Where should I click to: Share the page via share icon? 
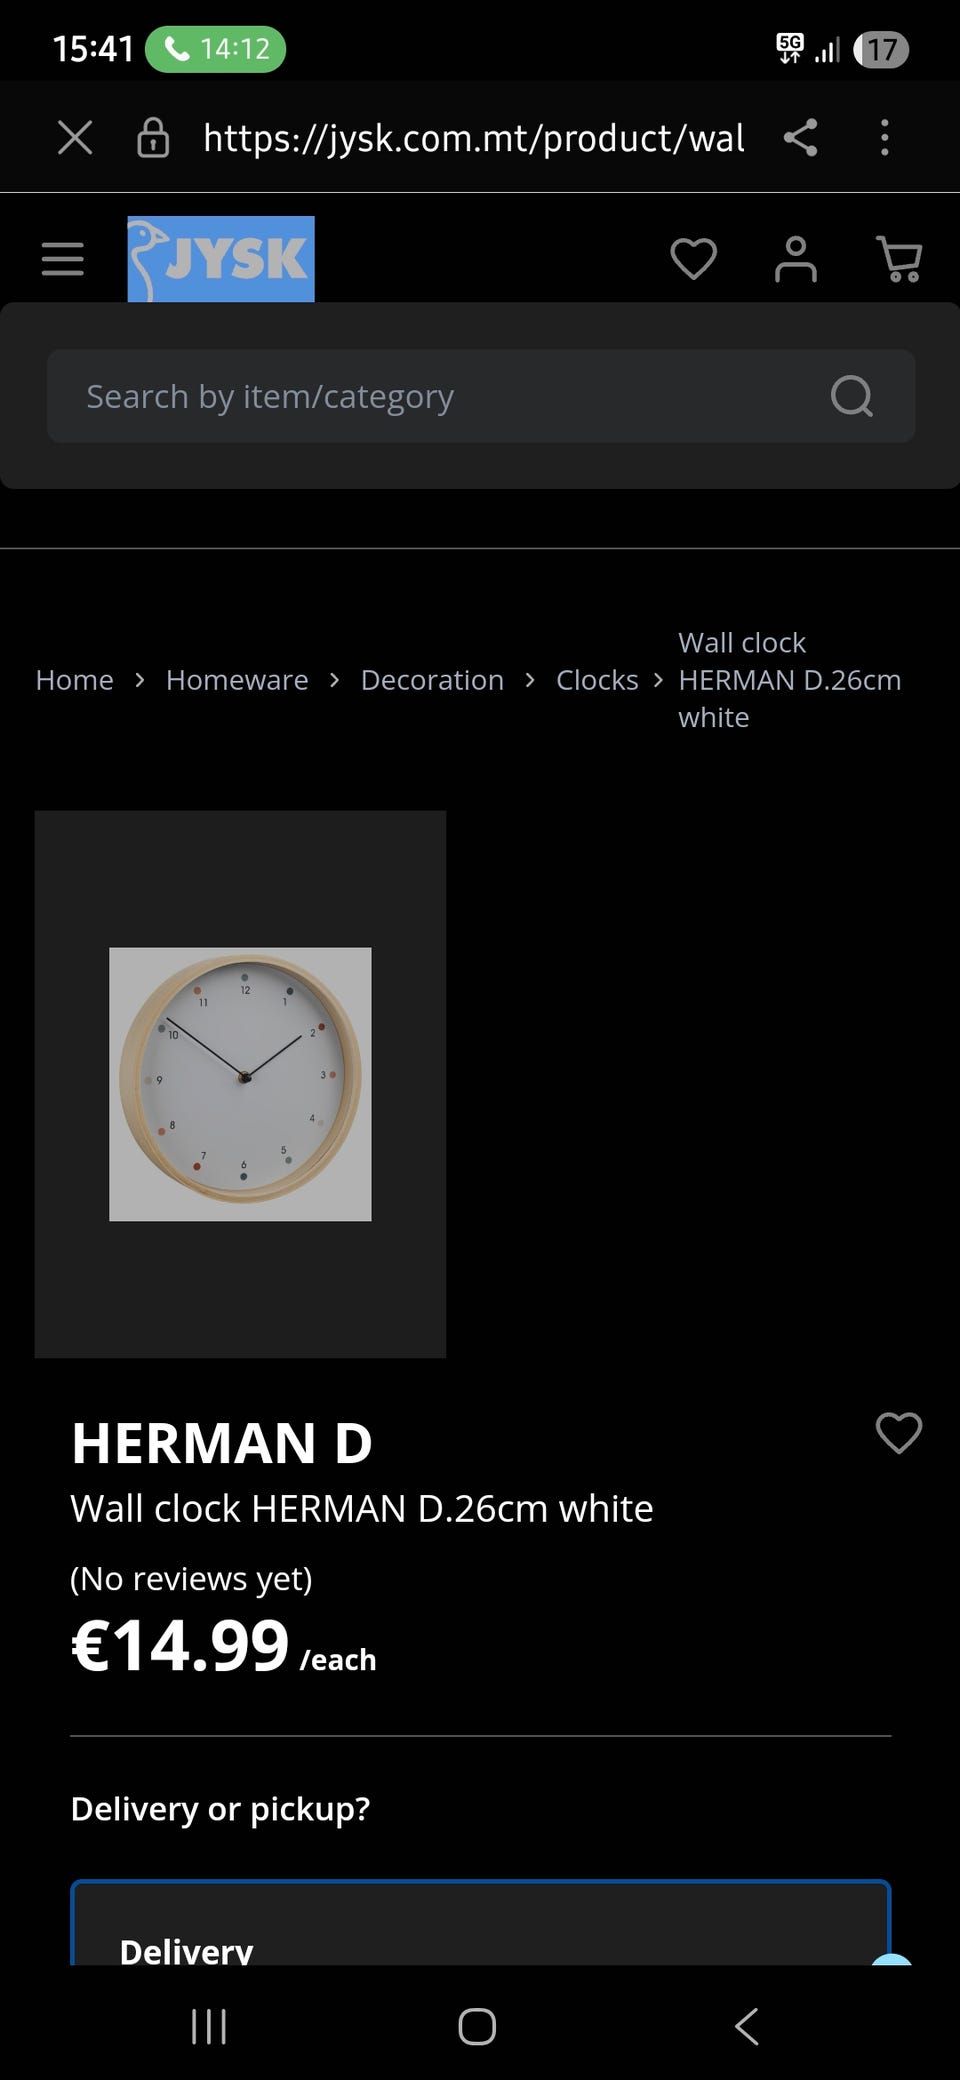(800, 137)
